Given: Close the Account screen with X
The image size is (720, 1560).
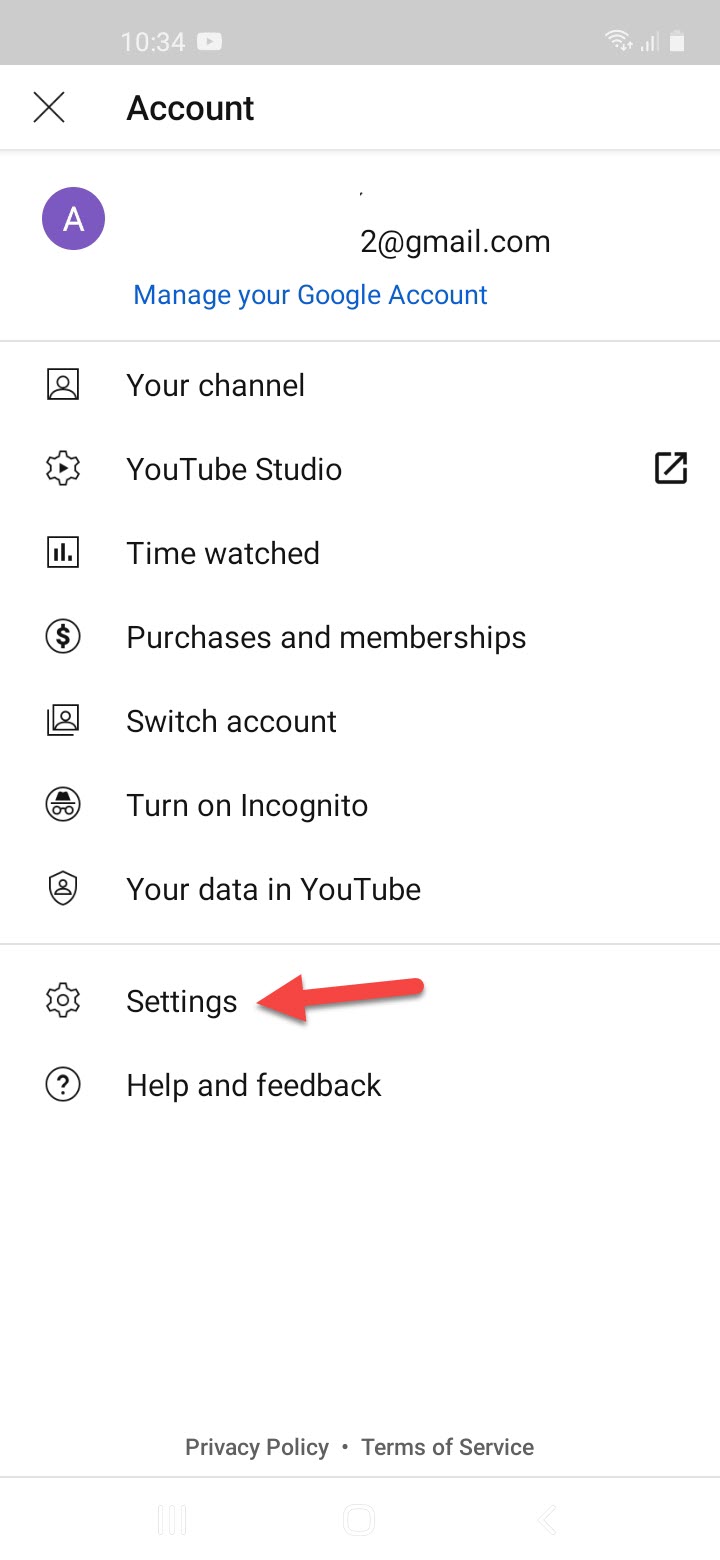Looking at the screenshot, I should tap(49, 107).
